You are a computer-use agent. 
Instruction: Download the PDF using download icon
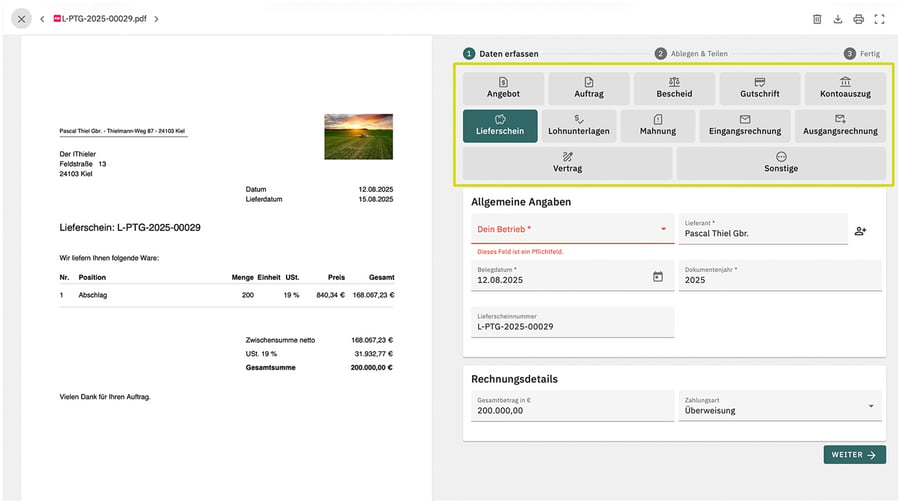coord(837,19)
